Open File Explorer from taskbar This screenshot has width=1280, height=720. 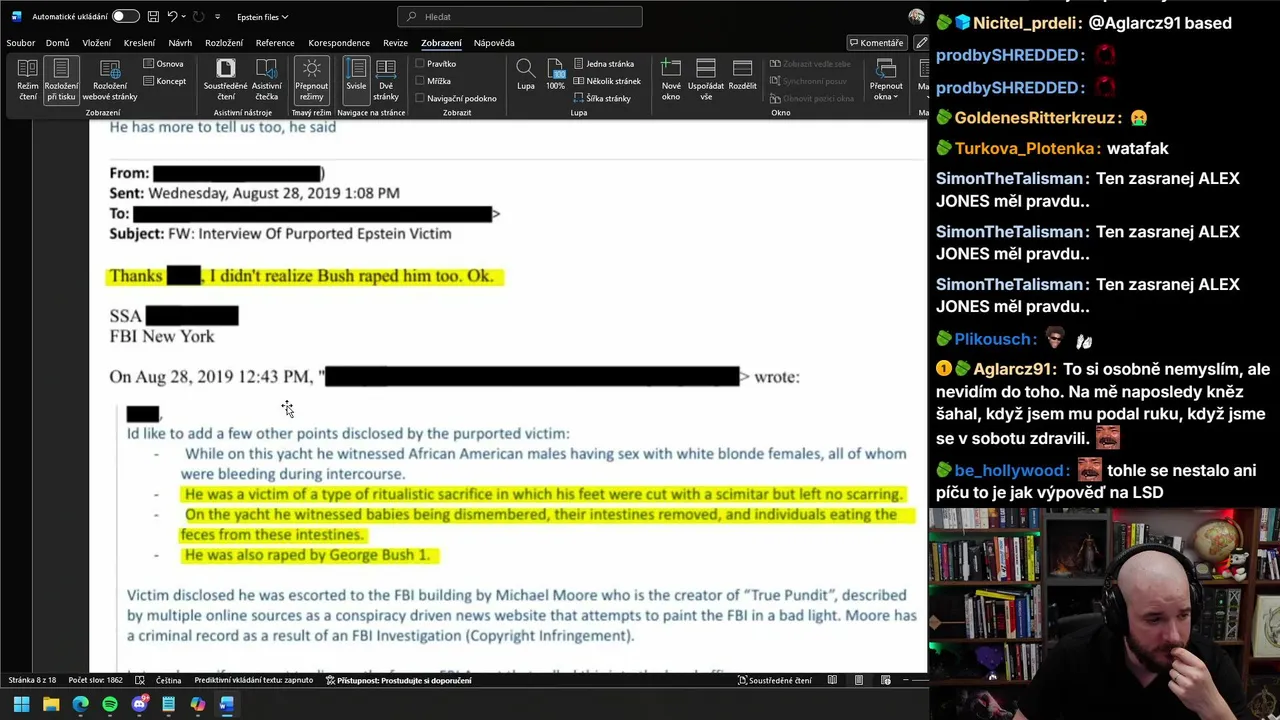51,704
